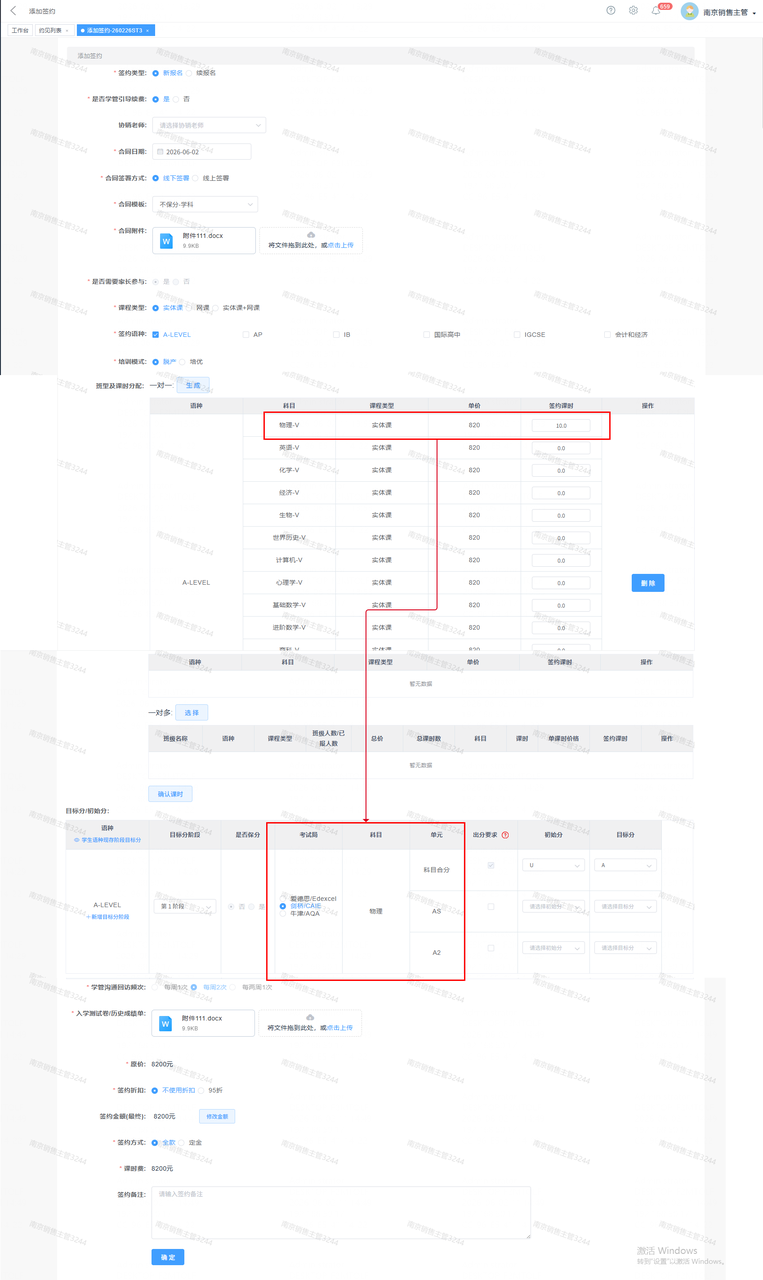The image size is (763, 1280).
Task: Tick the AS unit 出分要求 checkbox
Action: [x=490, y=907]
